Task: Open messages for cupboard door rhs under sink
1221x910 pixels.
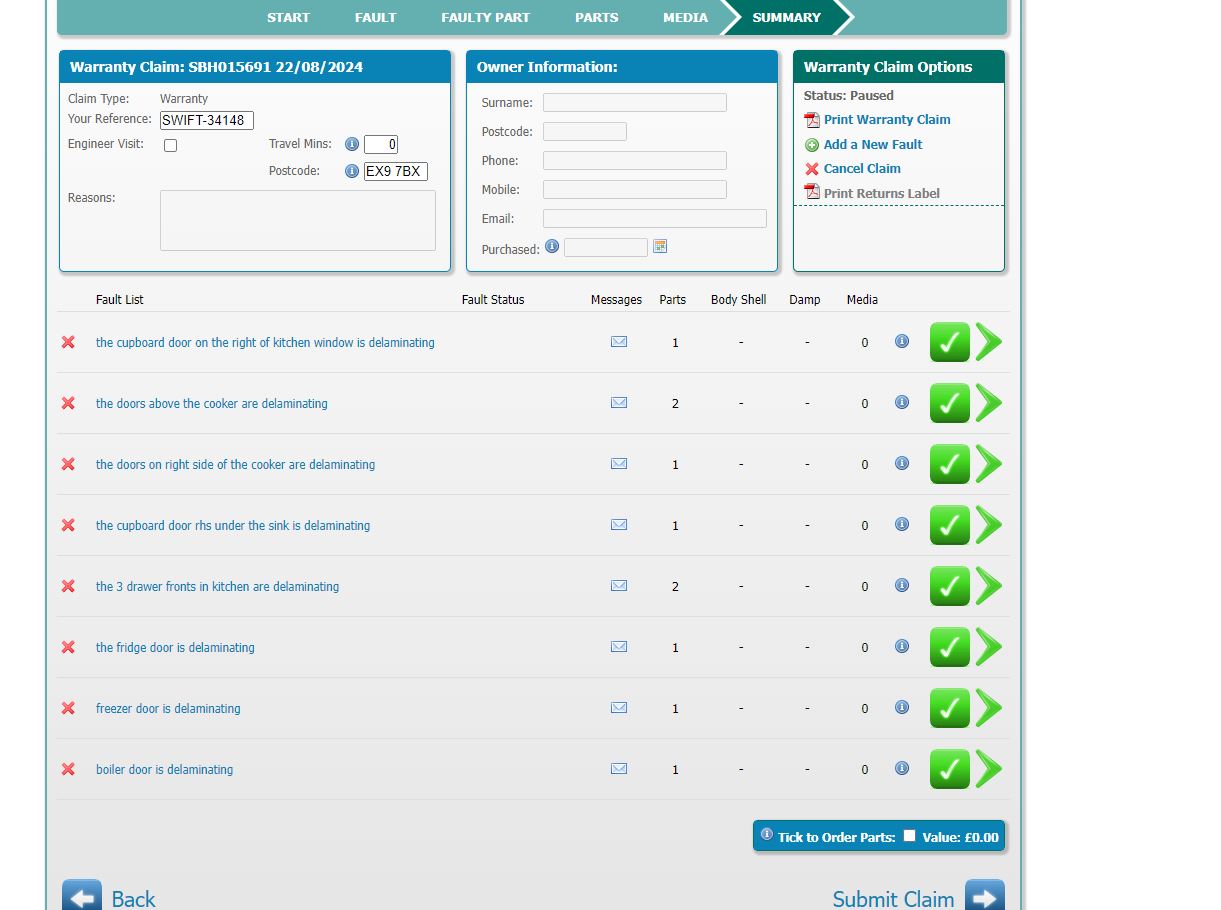Action: coord(619,525)
